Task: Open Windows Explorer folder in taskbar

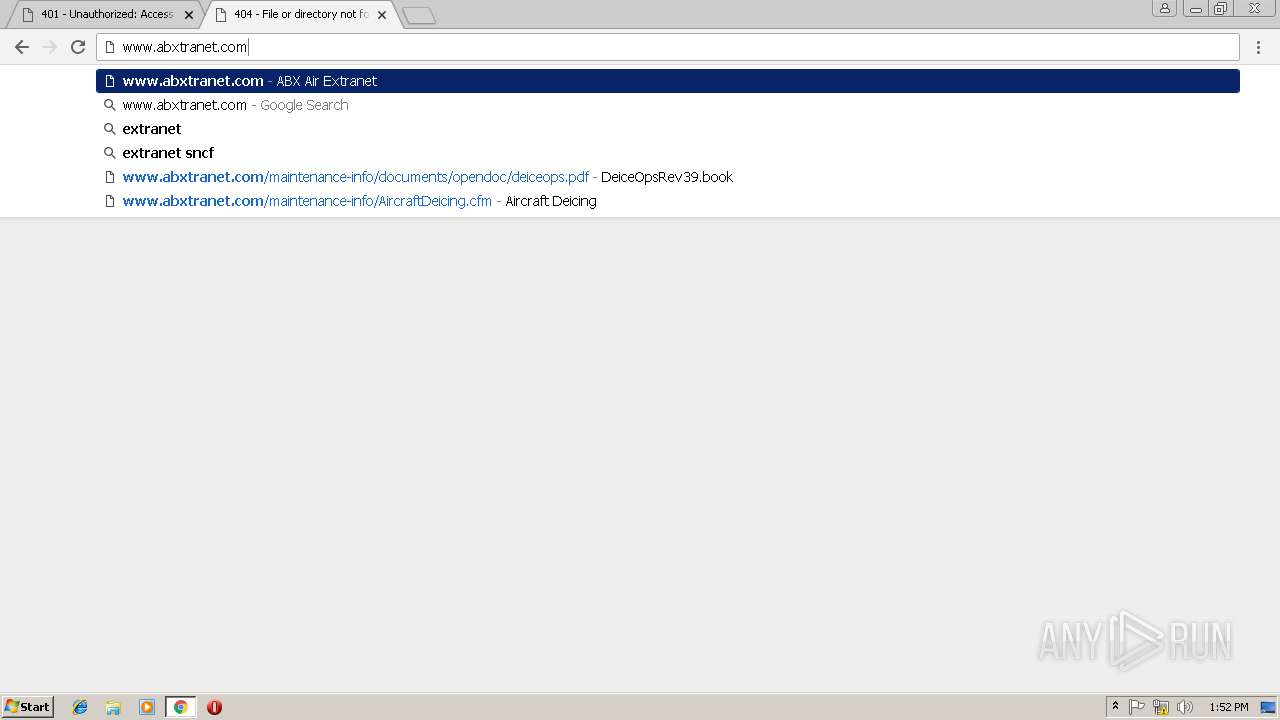Action: (113, 707)
